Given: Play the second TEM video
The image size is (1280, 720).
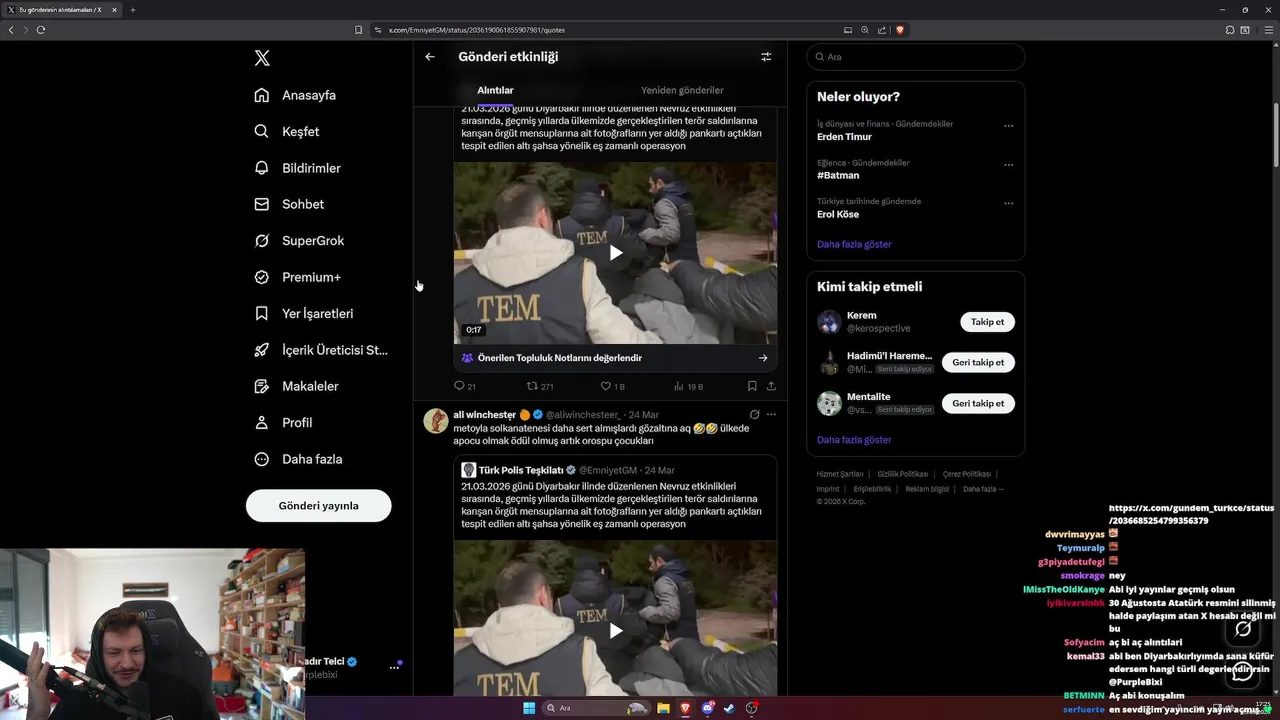Looking at the screenshot, I should [x=615, y=630].
